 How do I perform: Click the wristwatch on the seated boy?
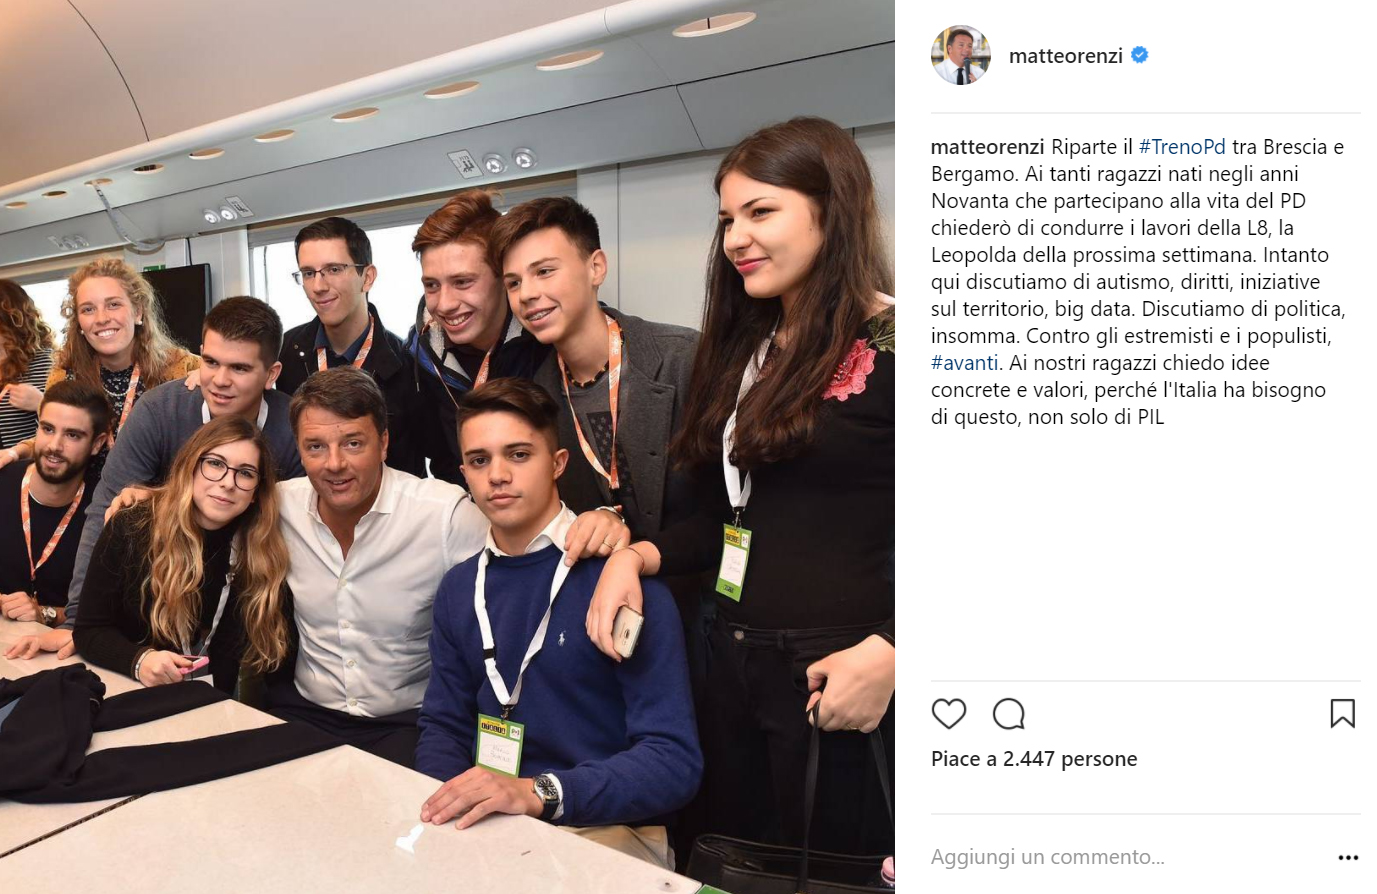click(x=546, y=794)
